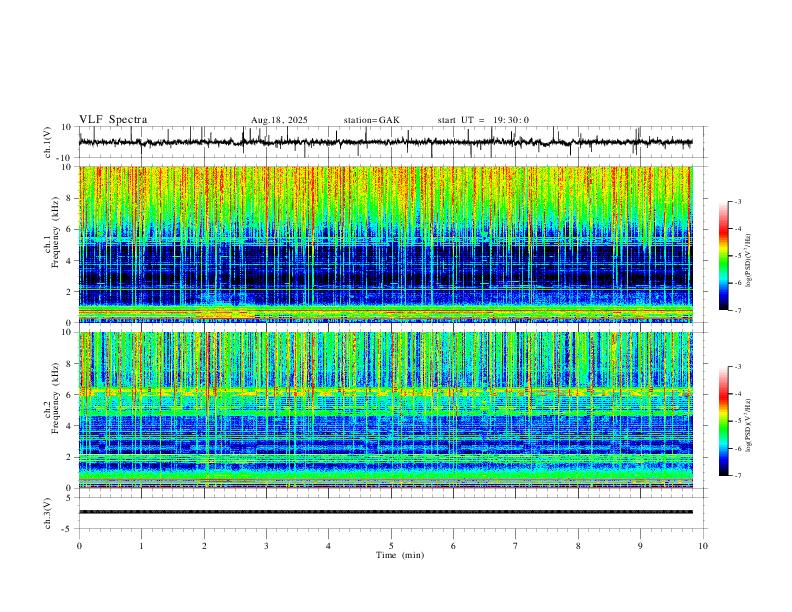
Task: Click time axis tick label '6'
Action: [454, 546]
